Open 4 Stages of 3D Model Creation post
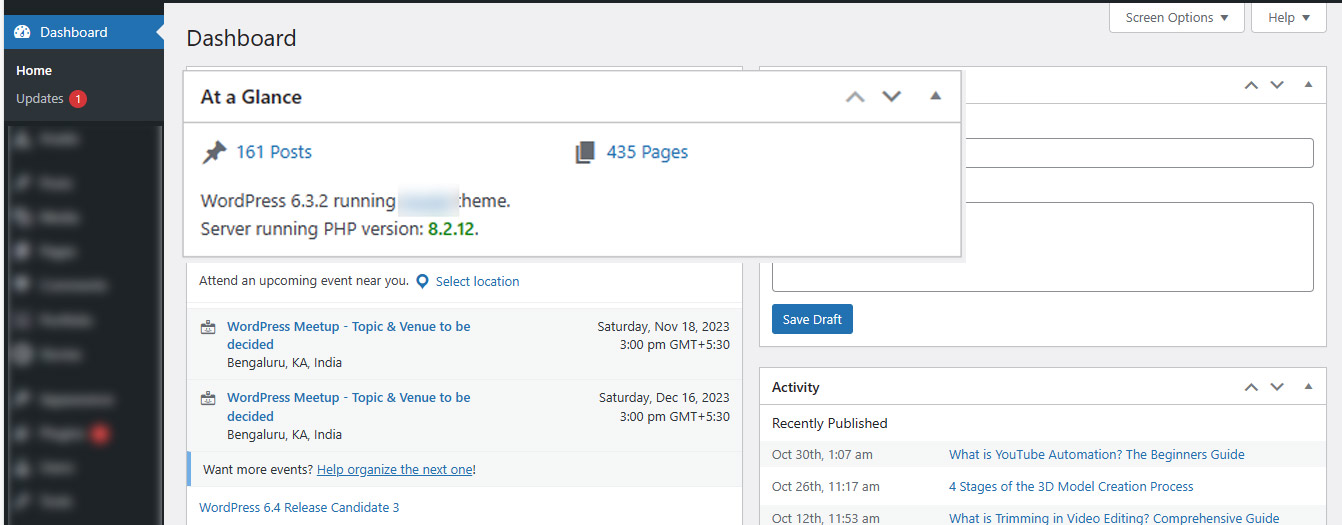Screen dimensions: 1342x525 pyautogui.click(x=1071, y=486)
